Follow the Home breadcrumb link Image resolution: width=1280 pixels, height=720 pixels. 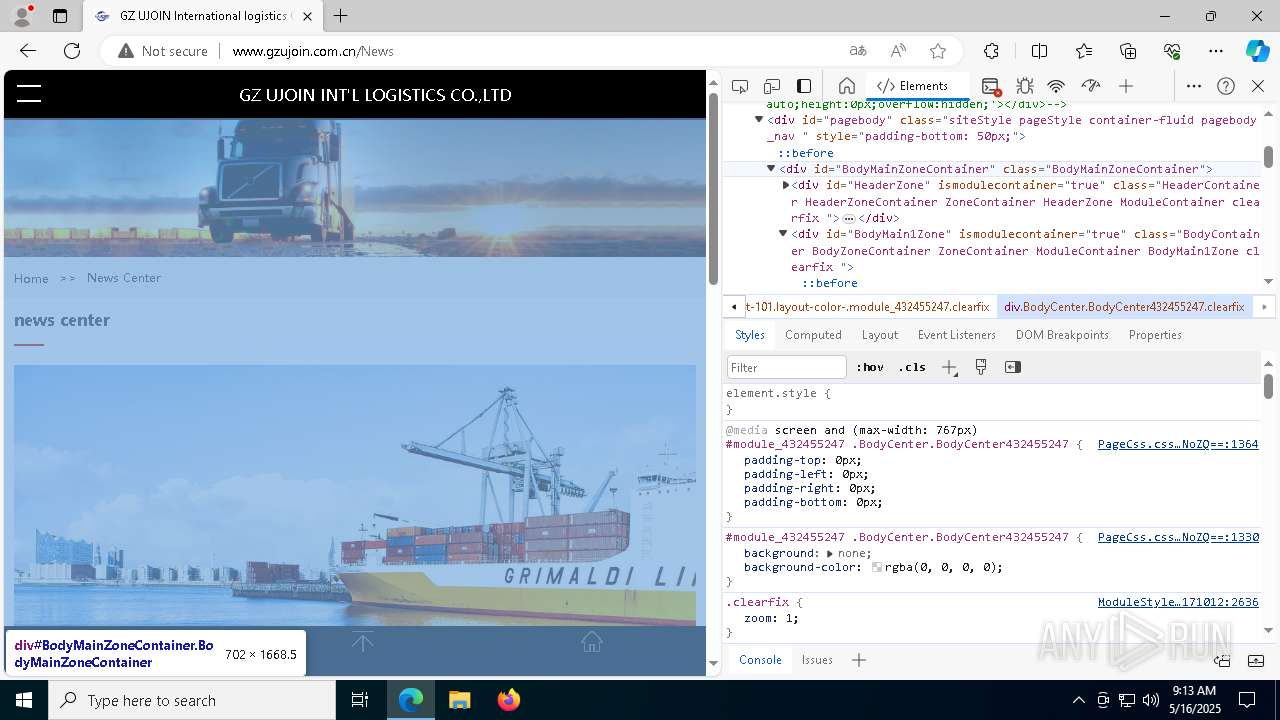coord(31,278)
